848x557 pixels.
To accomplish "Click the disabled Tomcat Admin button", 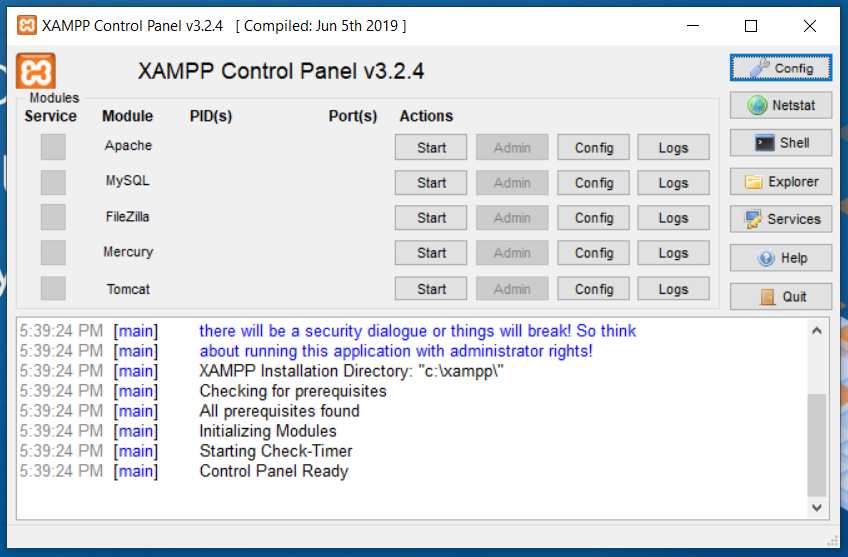I will [512, 289].
